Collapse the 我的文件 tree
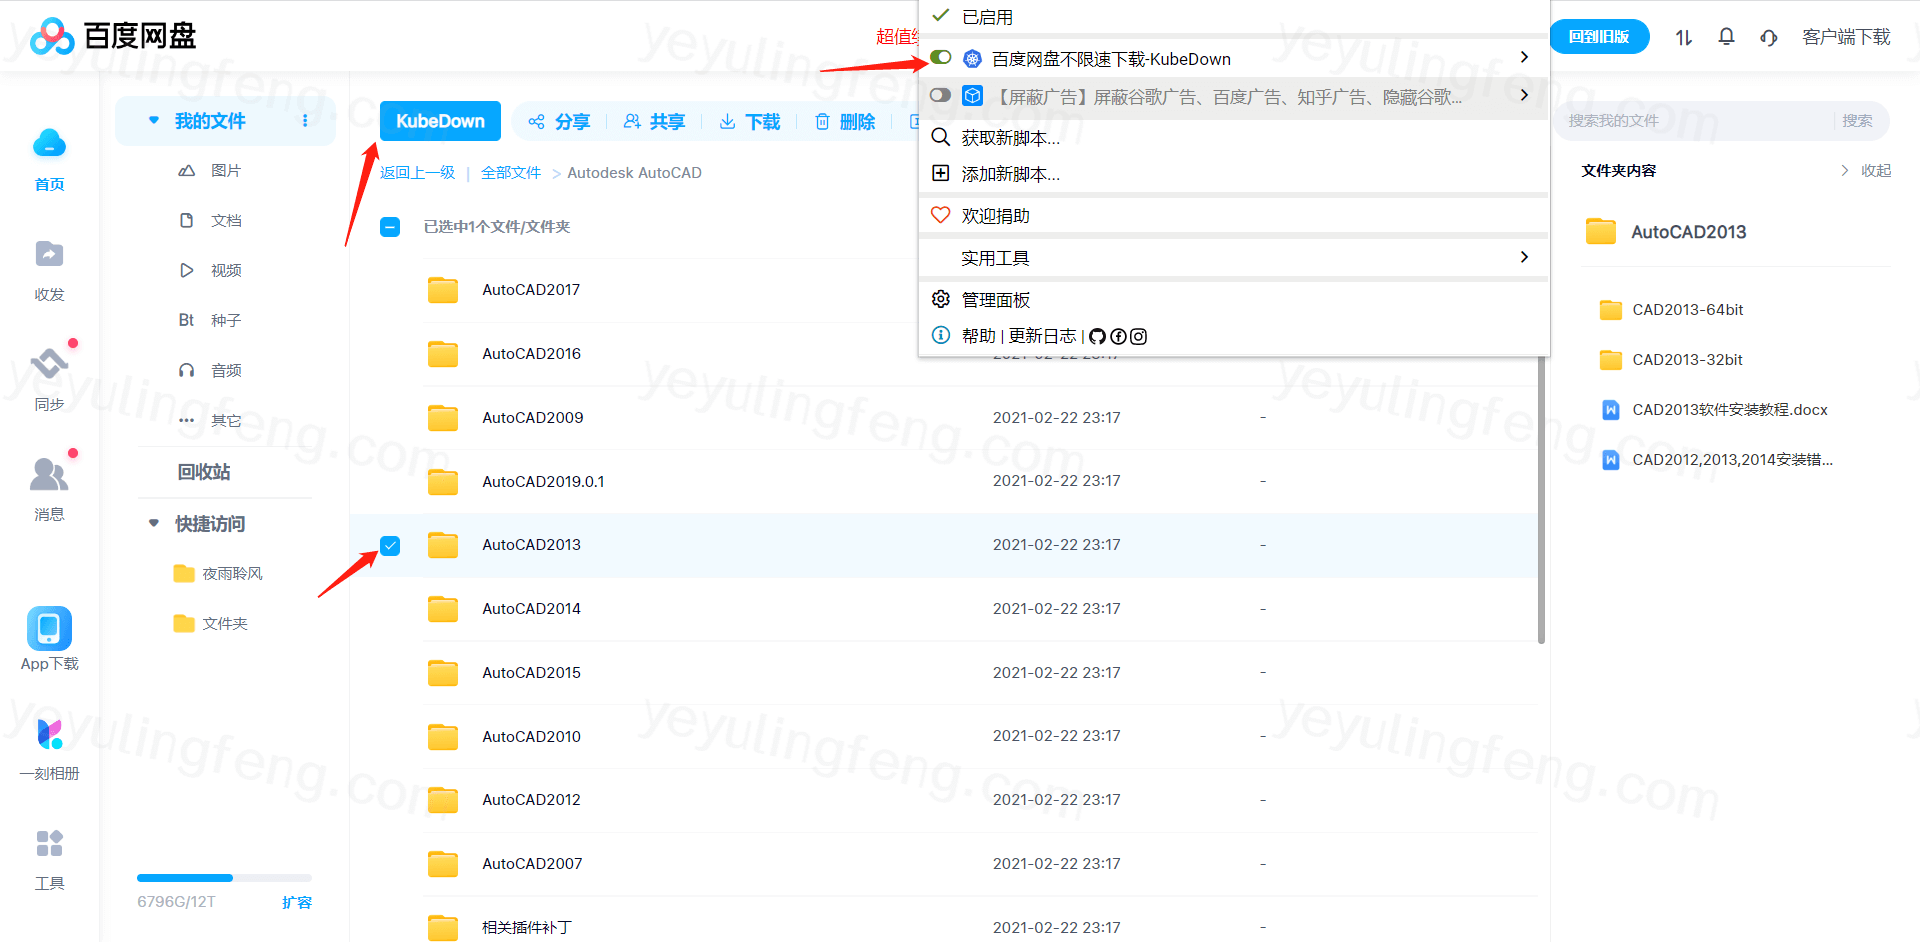The height and width of the screenshot is (942, 1920). click(154, 120)
